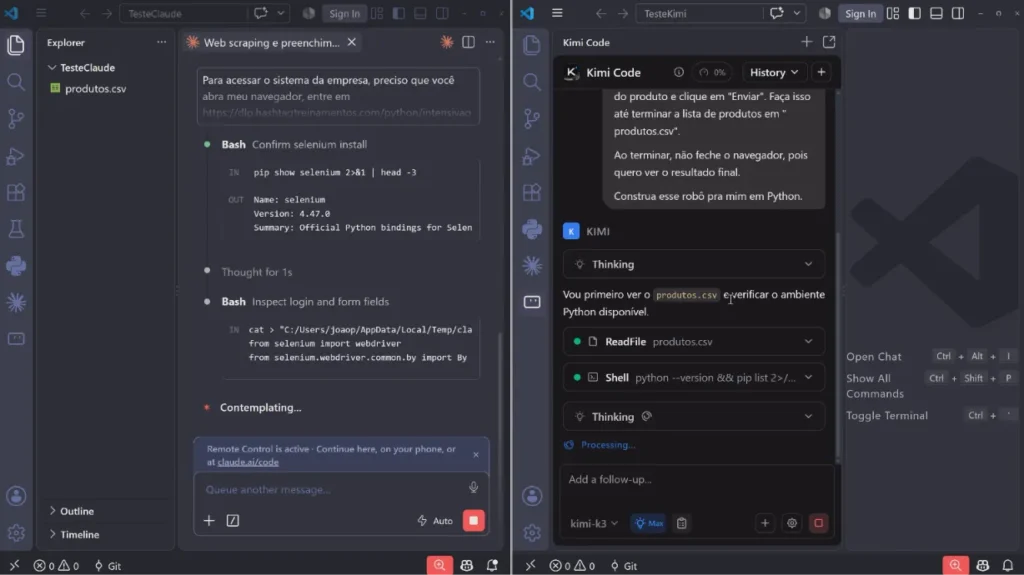Screen dimensions: 1024x575
Task: Open Manage gear in the left window
Action: 16,533
